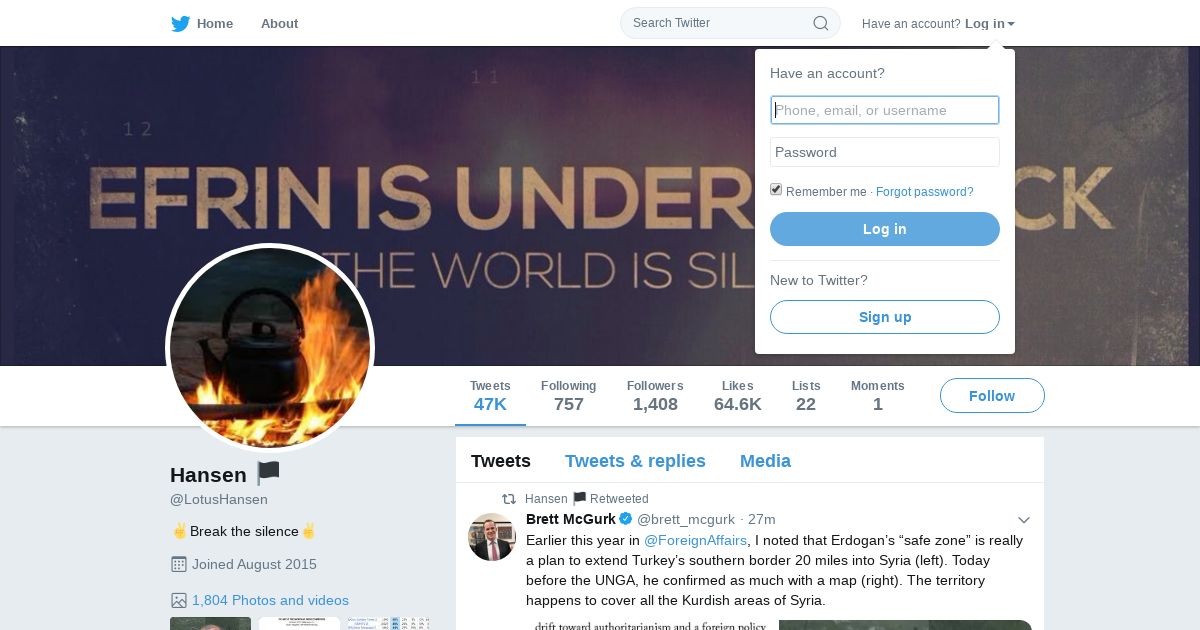Click Brett McGurk's verified badge

pos(626,519)
